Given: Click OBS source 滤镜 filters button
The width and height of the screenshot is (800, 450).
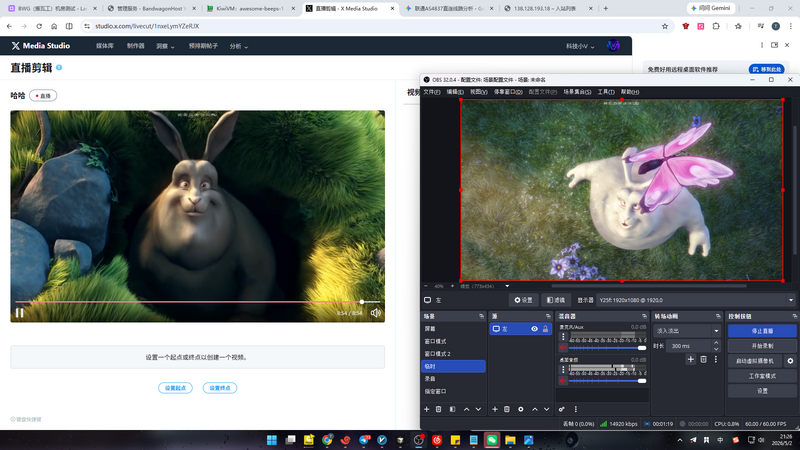Looking at the screenshot, I should 556,300.
